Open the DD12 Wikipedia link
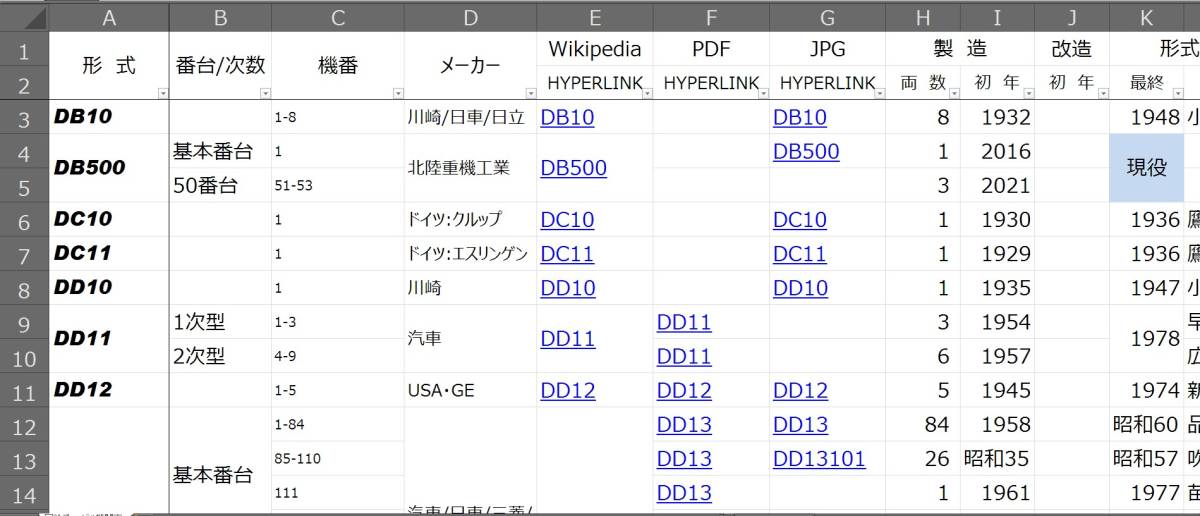Screen dimensions: 1200x516 coord(567,391)
